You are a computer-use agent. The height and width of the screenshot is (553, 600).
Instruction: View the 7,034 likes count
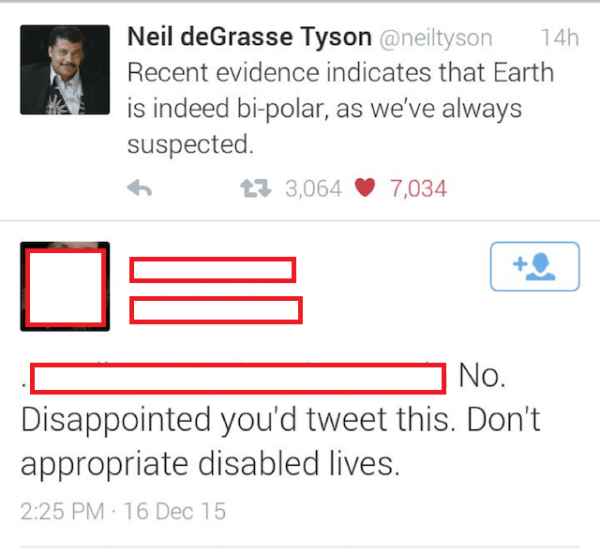click(x=418, y=188)
